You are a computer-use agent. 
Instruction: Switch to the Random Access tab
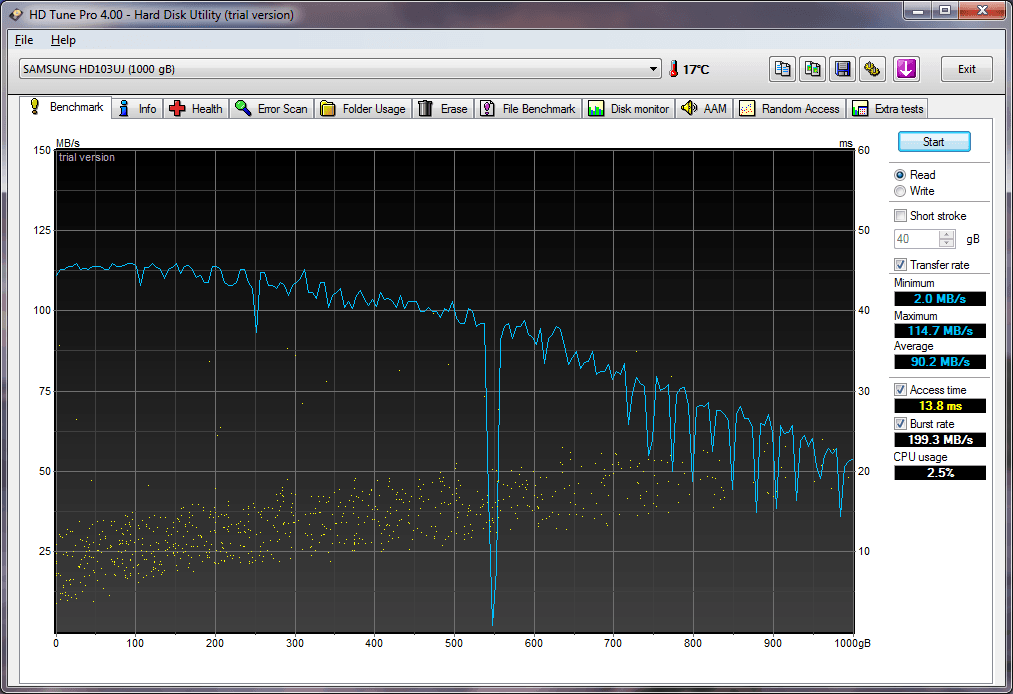[789, 109]
